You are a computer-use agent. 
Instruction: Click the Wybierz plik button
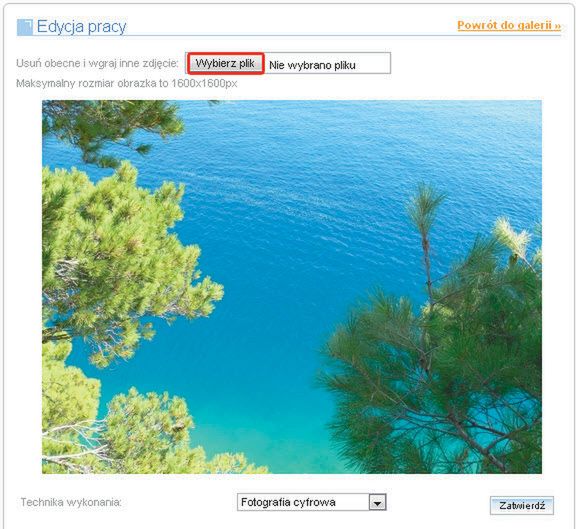click(x=225, y=63)
